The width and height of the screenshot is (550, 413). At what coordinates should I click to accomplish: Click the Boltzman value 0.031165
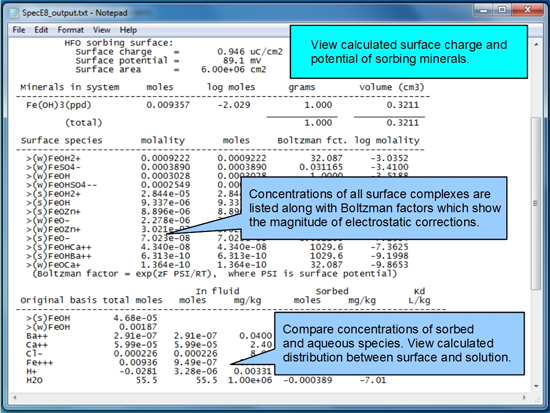(321, 167)
